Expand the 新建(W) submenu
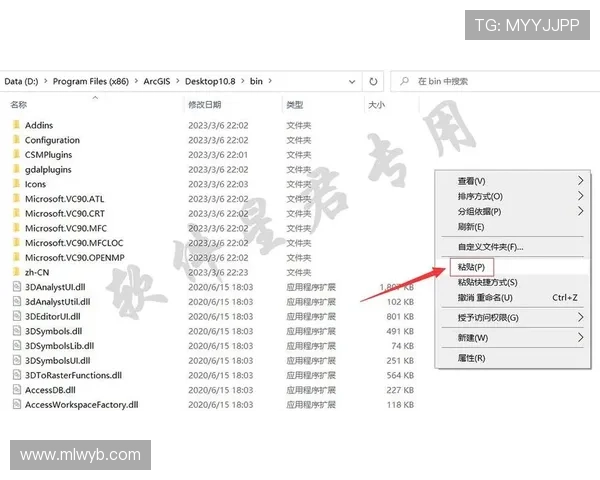The height and width of the screenshot is (480, 600). point(580,338)
